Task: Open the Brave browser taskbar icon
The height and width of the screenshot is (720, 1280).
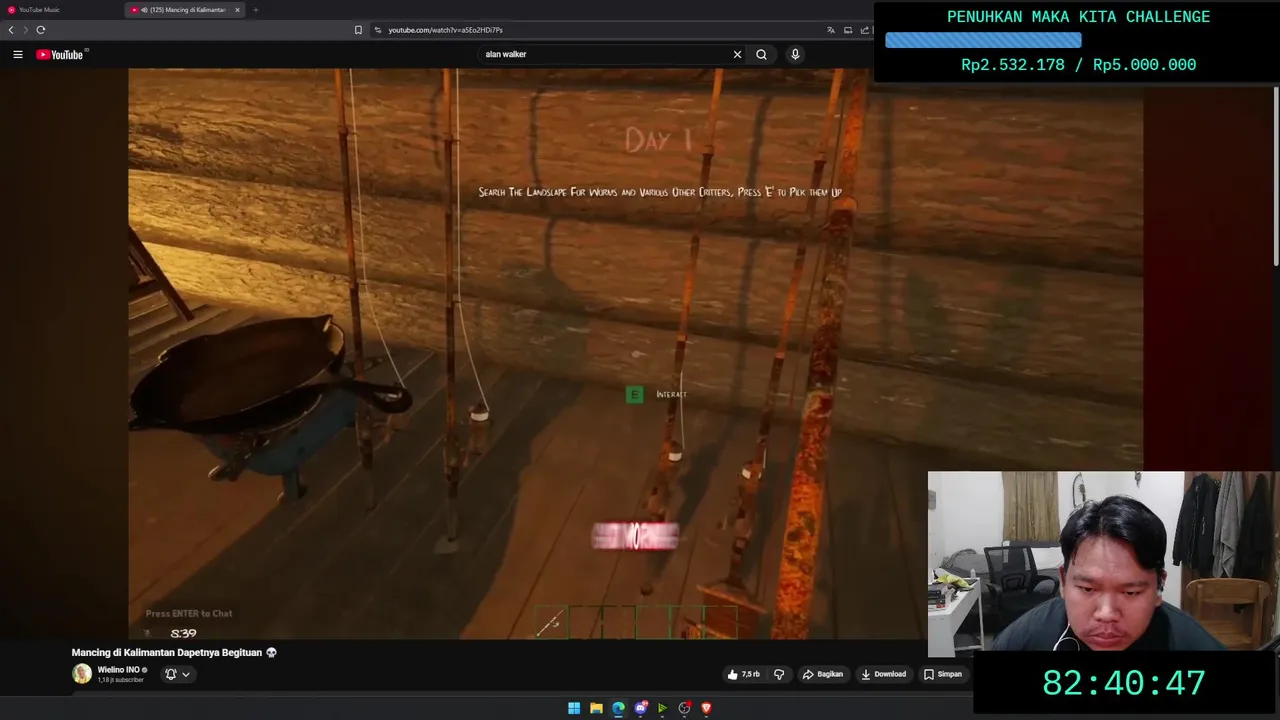Action: point(706,708)
